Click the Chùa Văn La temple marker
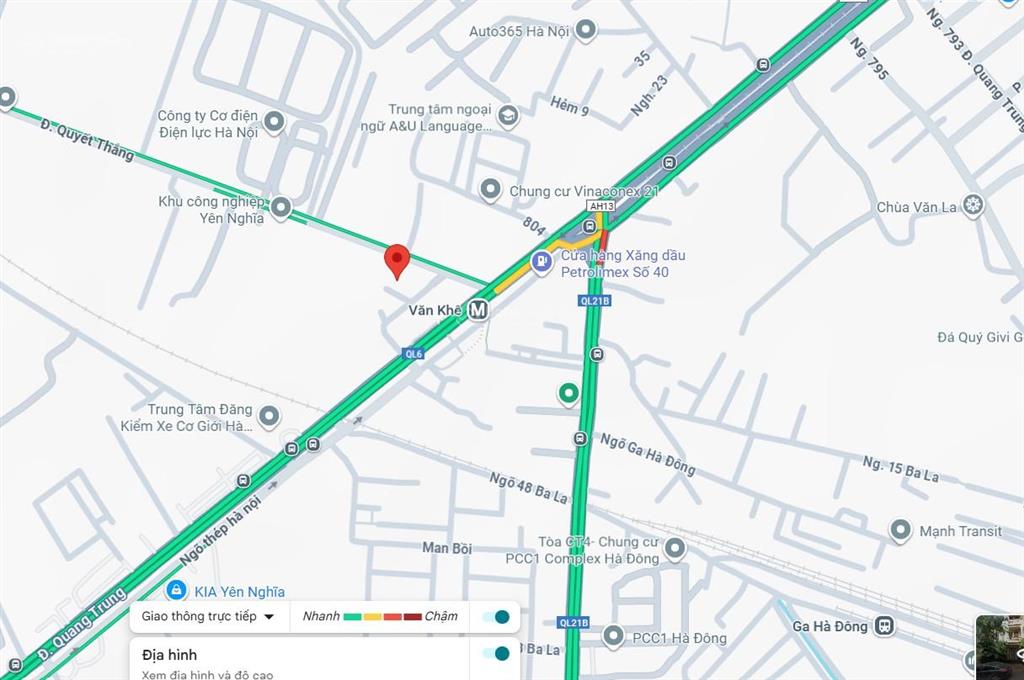Image resolution: width=1024 pixels, height=680 pixels. click(x=973, y=205)
